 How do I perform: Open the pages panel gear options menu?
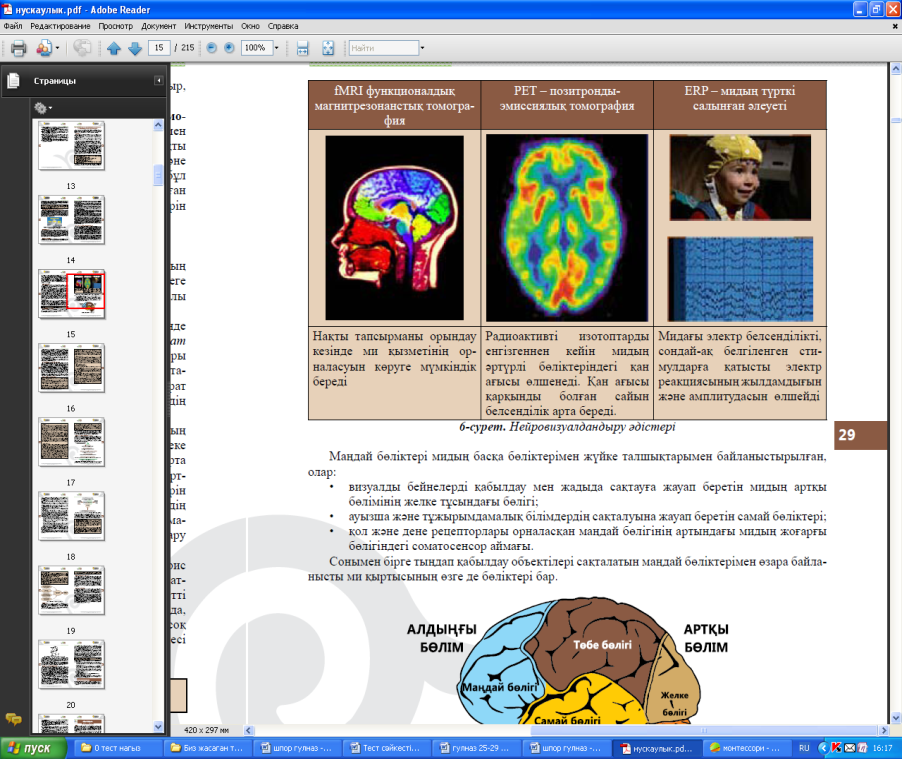43,108
